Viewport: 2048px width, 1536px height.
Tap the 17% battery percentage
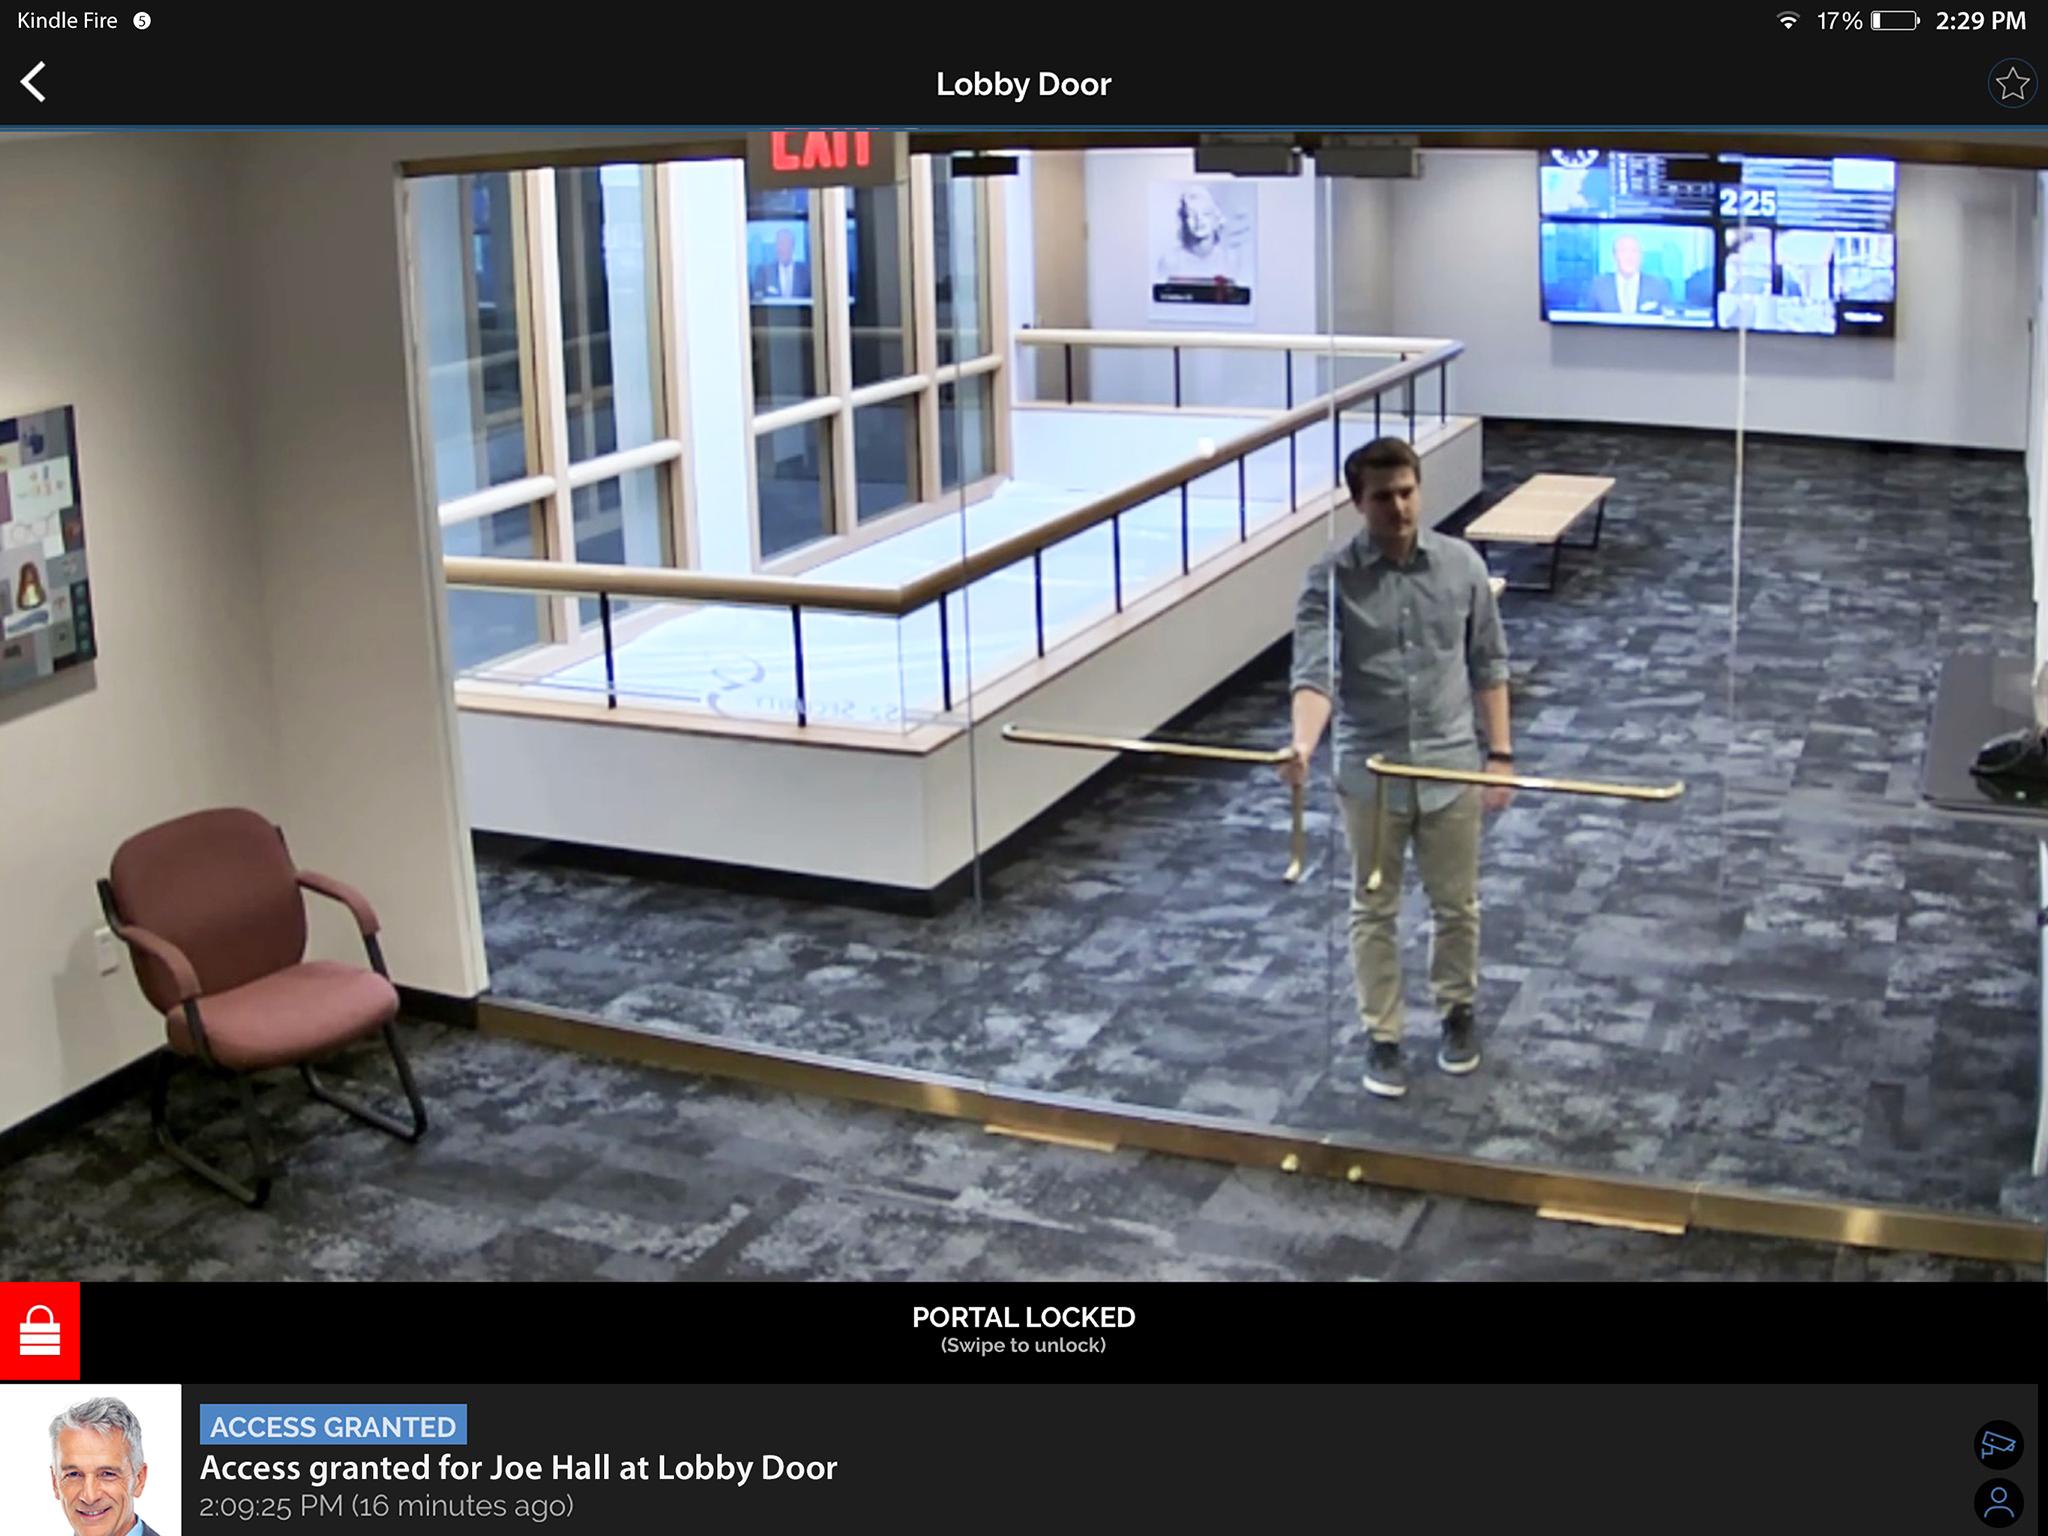point(1839,21)
